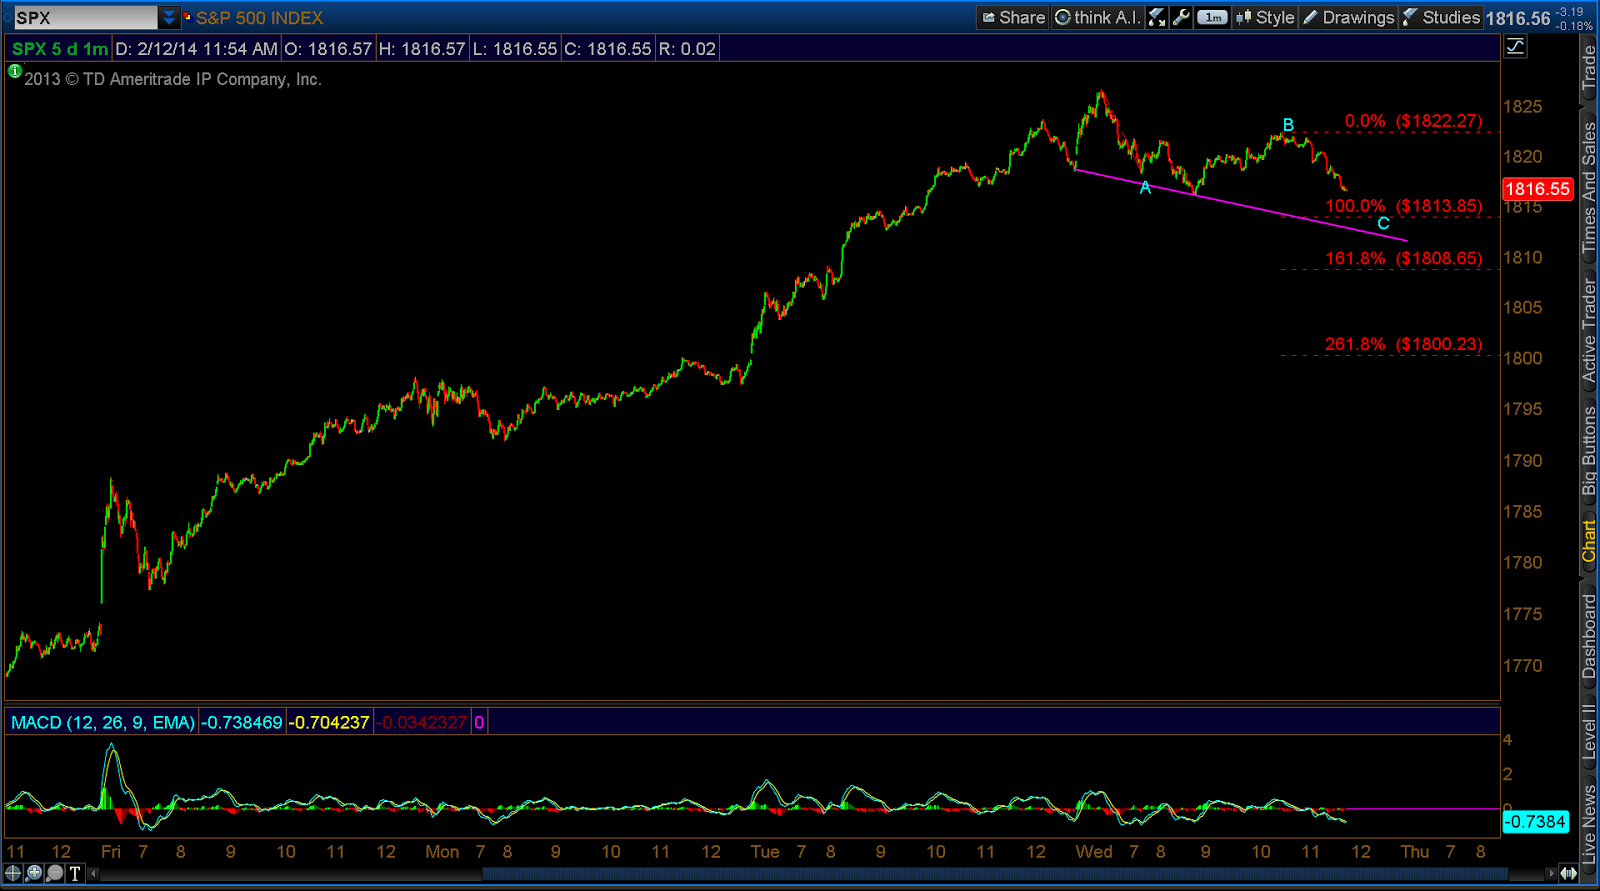This screenshot has height=891, width=1600.
Task: Click the 261.8% ($1800.23) Fibonacci label
Action: point(1404,344)
